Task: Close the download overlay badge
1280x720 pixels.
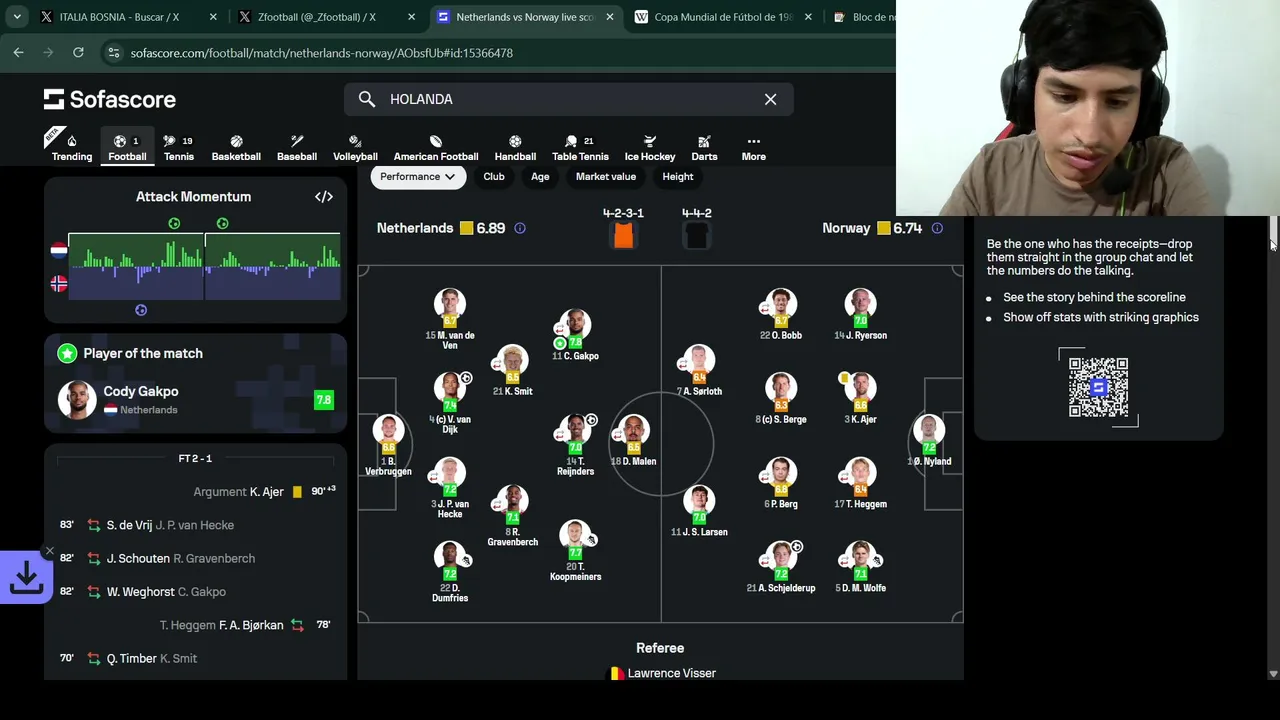Action: [49, 551]
